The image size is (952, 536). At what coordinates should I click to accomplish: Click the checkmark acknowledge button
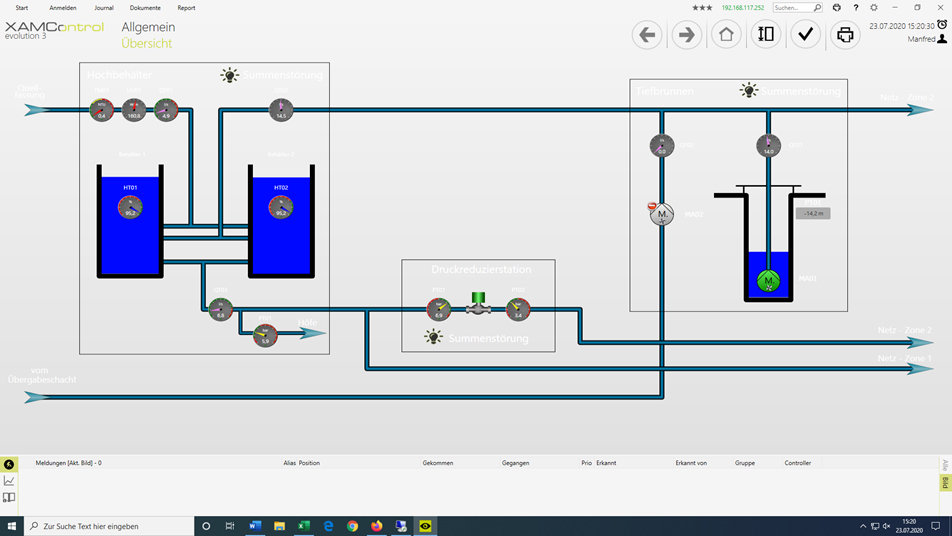tap(805, 35)
